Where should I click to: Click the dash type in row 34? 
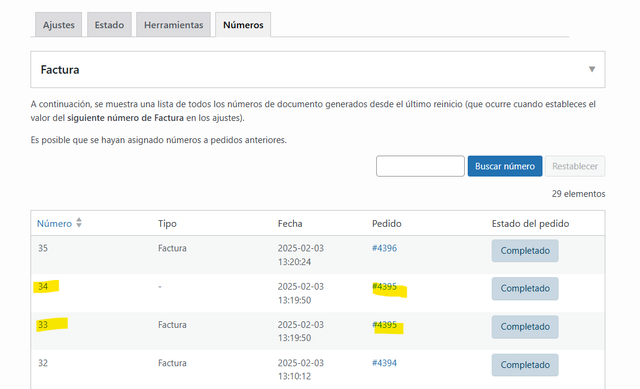click(x=160, y=287)
